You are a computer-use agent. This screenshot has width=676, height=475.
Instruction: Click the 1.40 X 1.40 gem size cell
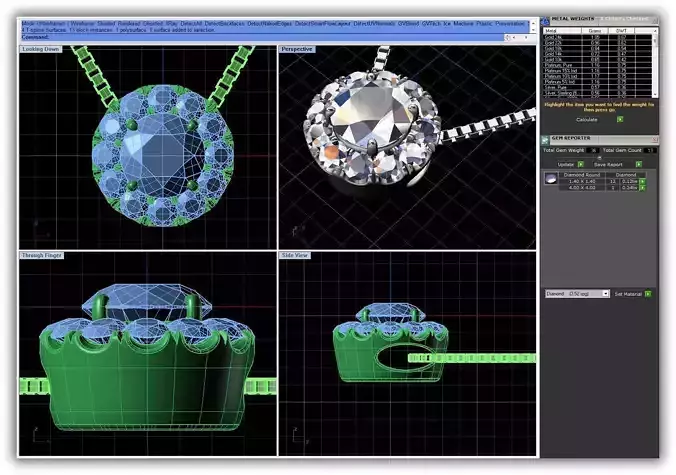[x=582, y=181]
